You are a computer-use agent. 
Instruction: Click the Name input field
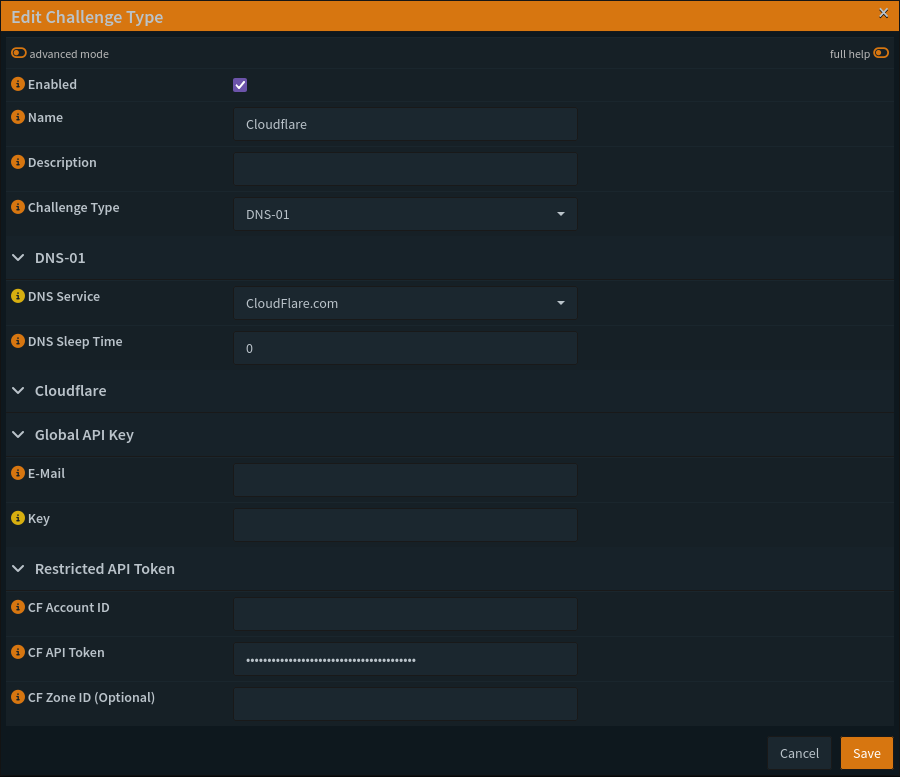tap(405, 124)
